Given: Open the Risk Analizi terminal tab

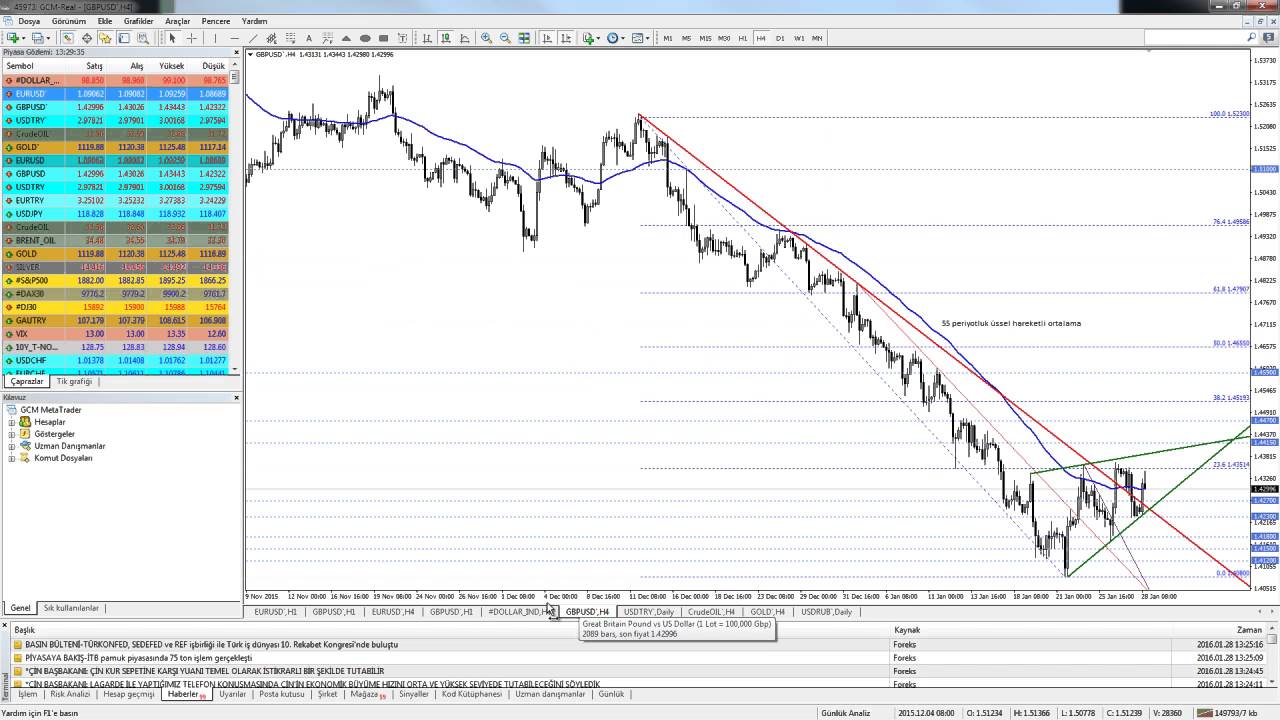Looking at the screenshot, I should [x=70, y=694].
